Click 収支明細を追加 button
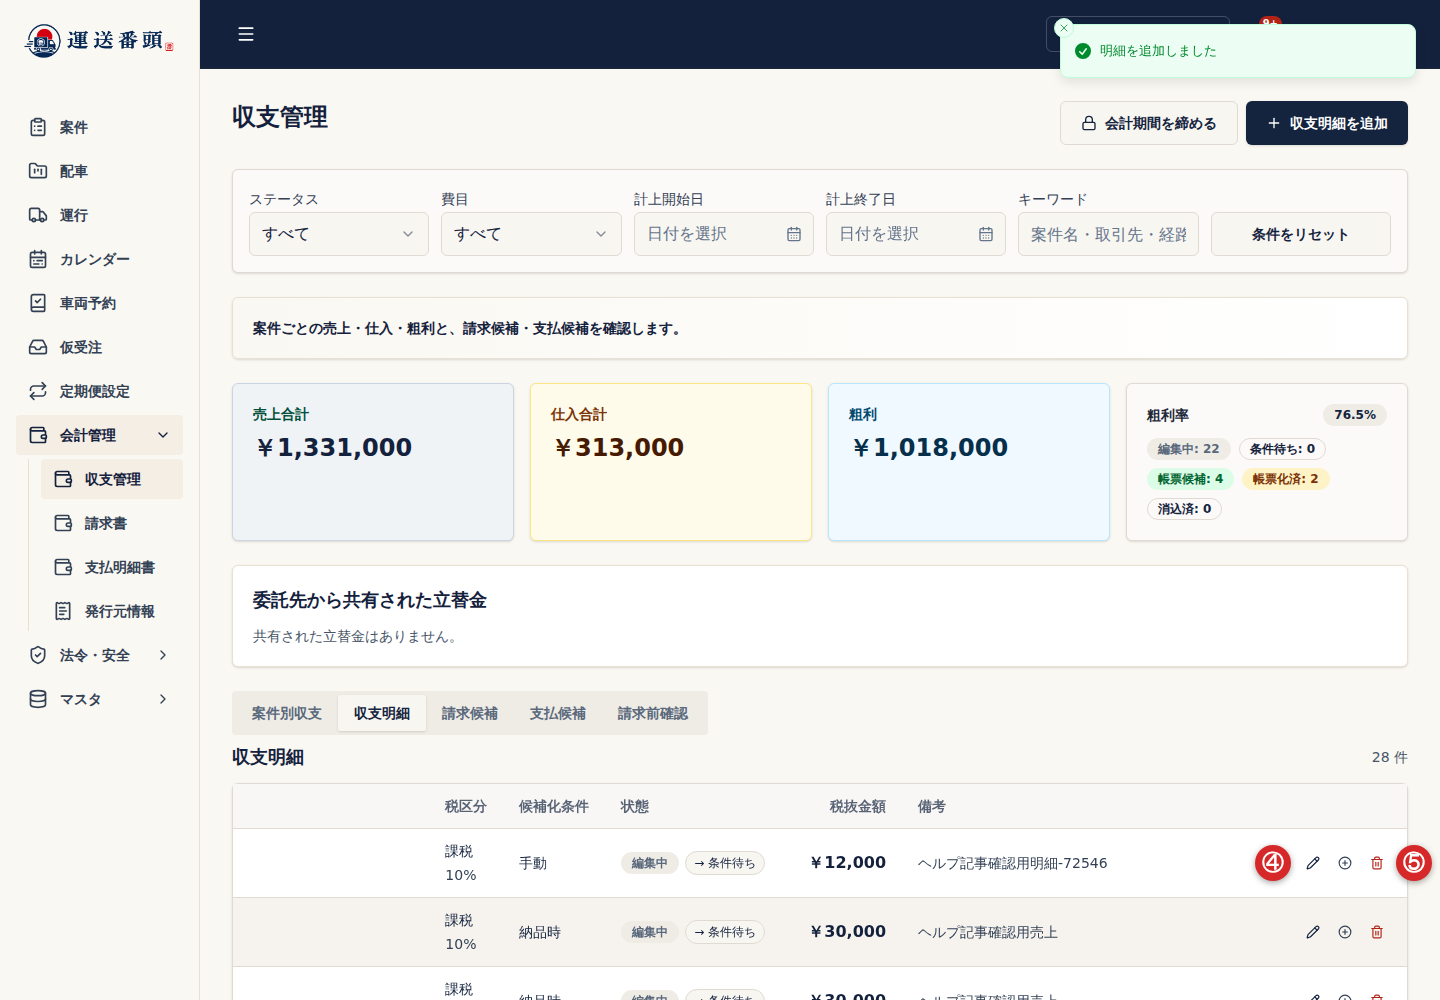Image resolution: width=1440 pixels, height=1000 pixels. (x=1327, y=123)
